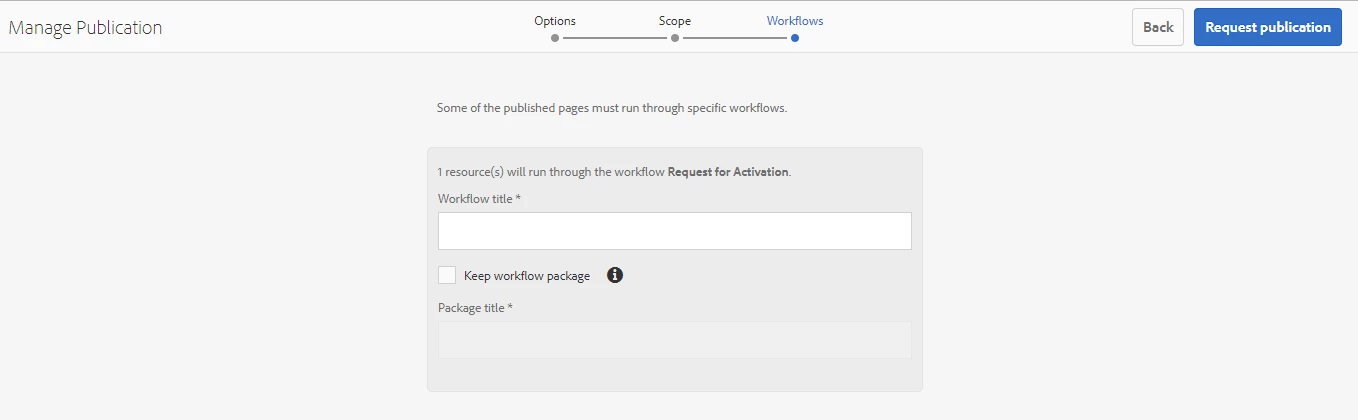Image resolution: width=1358 pixels, height=420 pixels.
Task: Click the 'Some of the published pages' message
Action: (x=612, y=108)
